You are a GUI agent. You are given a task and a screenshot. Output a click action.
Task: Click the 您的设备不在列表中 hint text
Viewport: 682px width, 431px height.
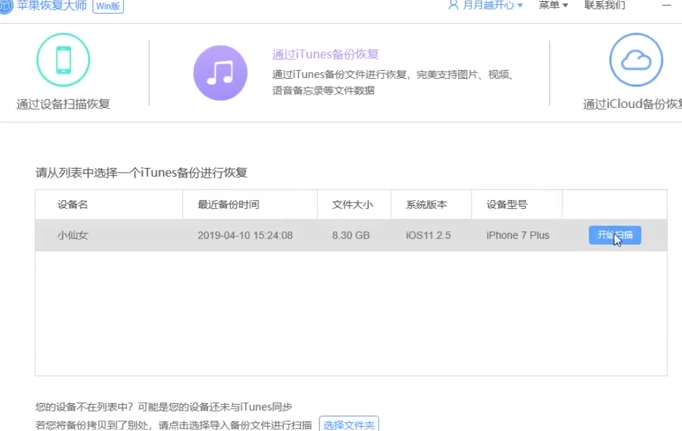[164, 407]
